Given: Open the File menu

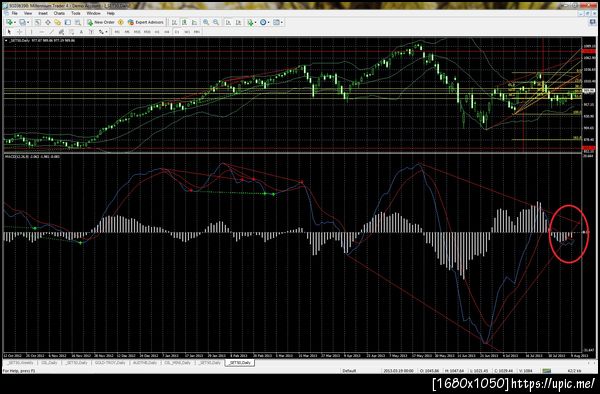Looking at the screenshot, I should (15, 13).
